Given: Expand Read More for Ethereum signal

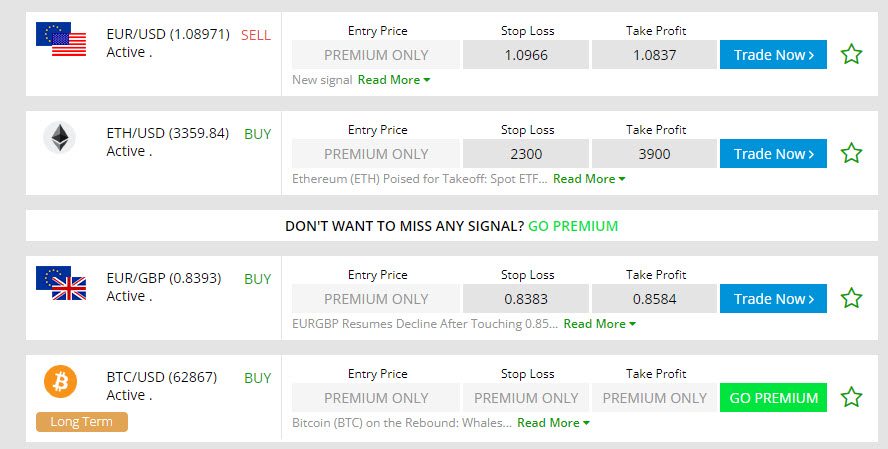Looking at the screenshot, I should [588, 179].
